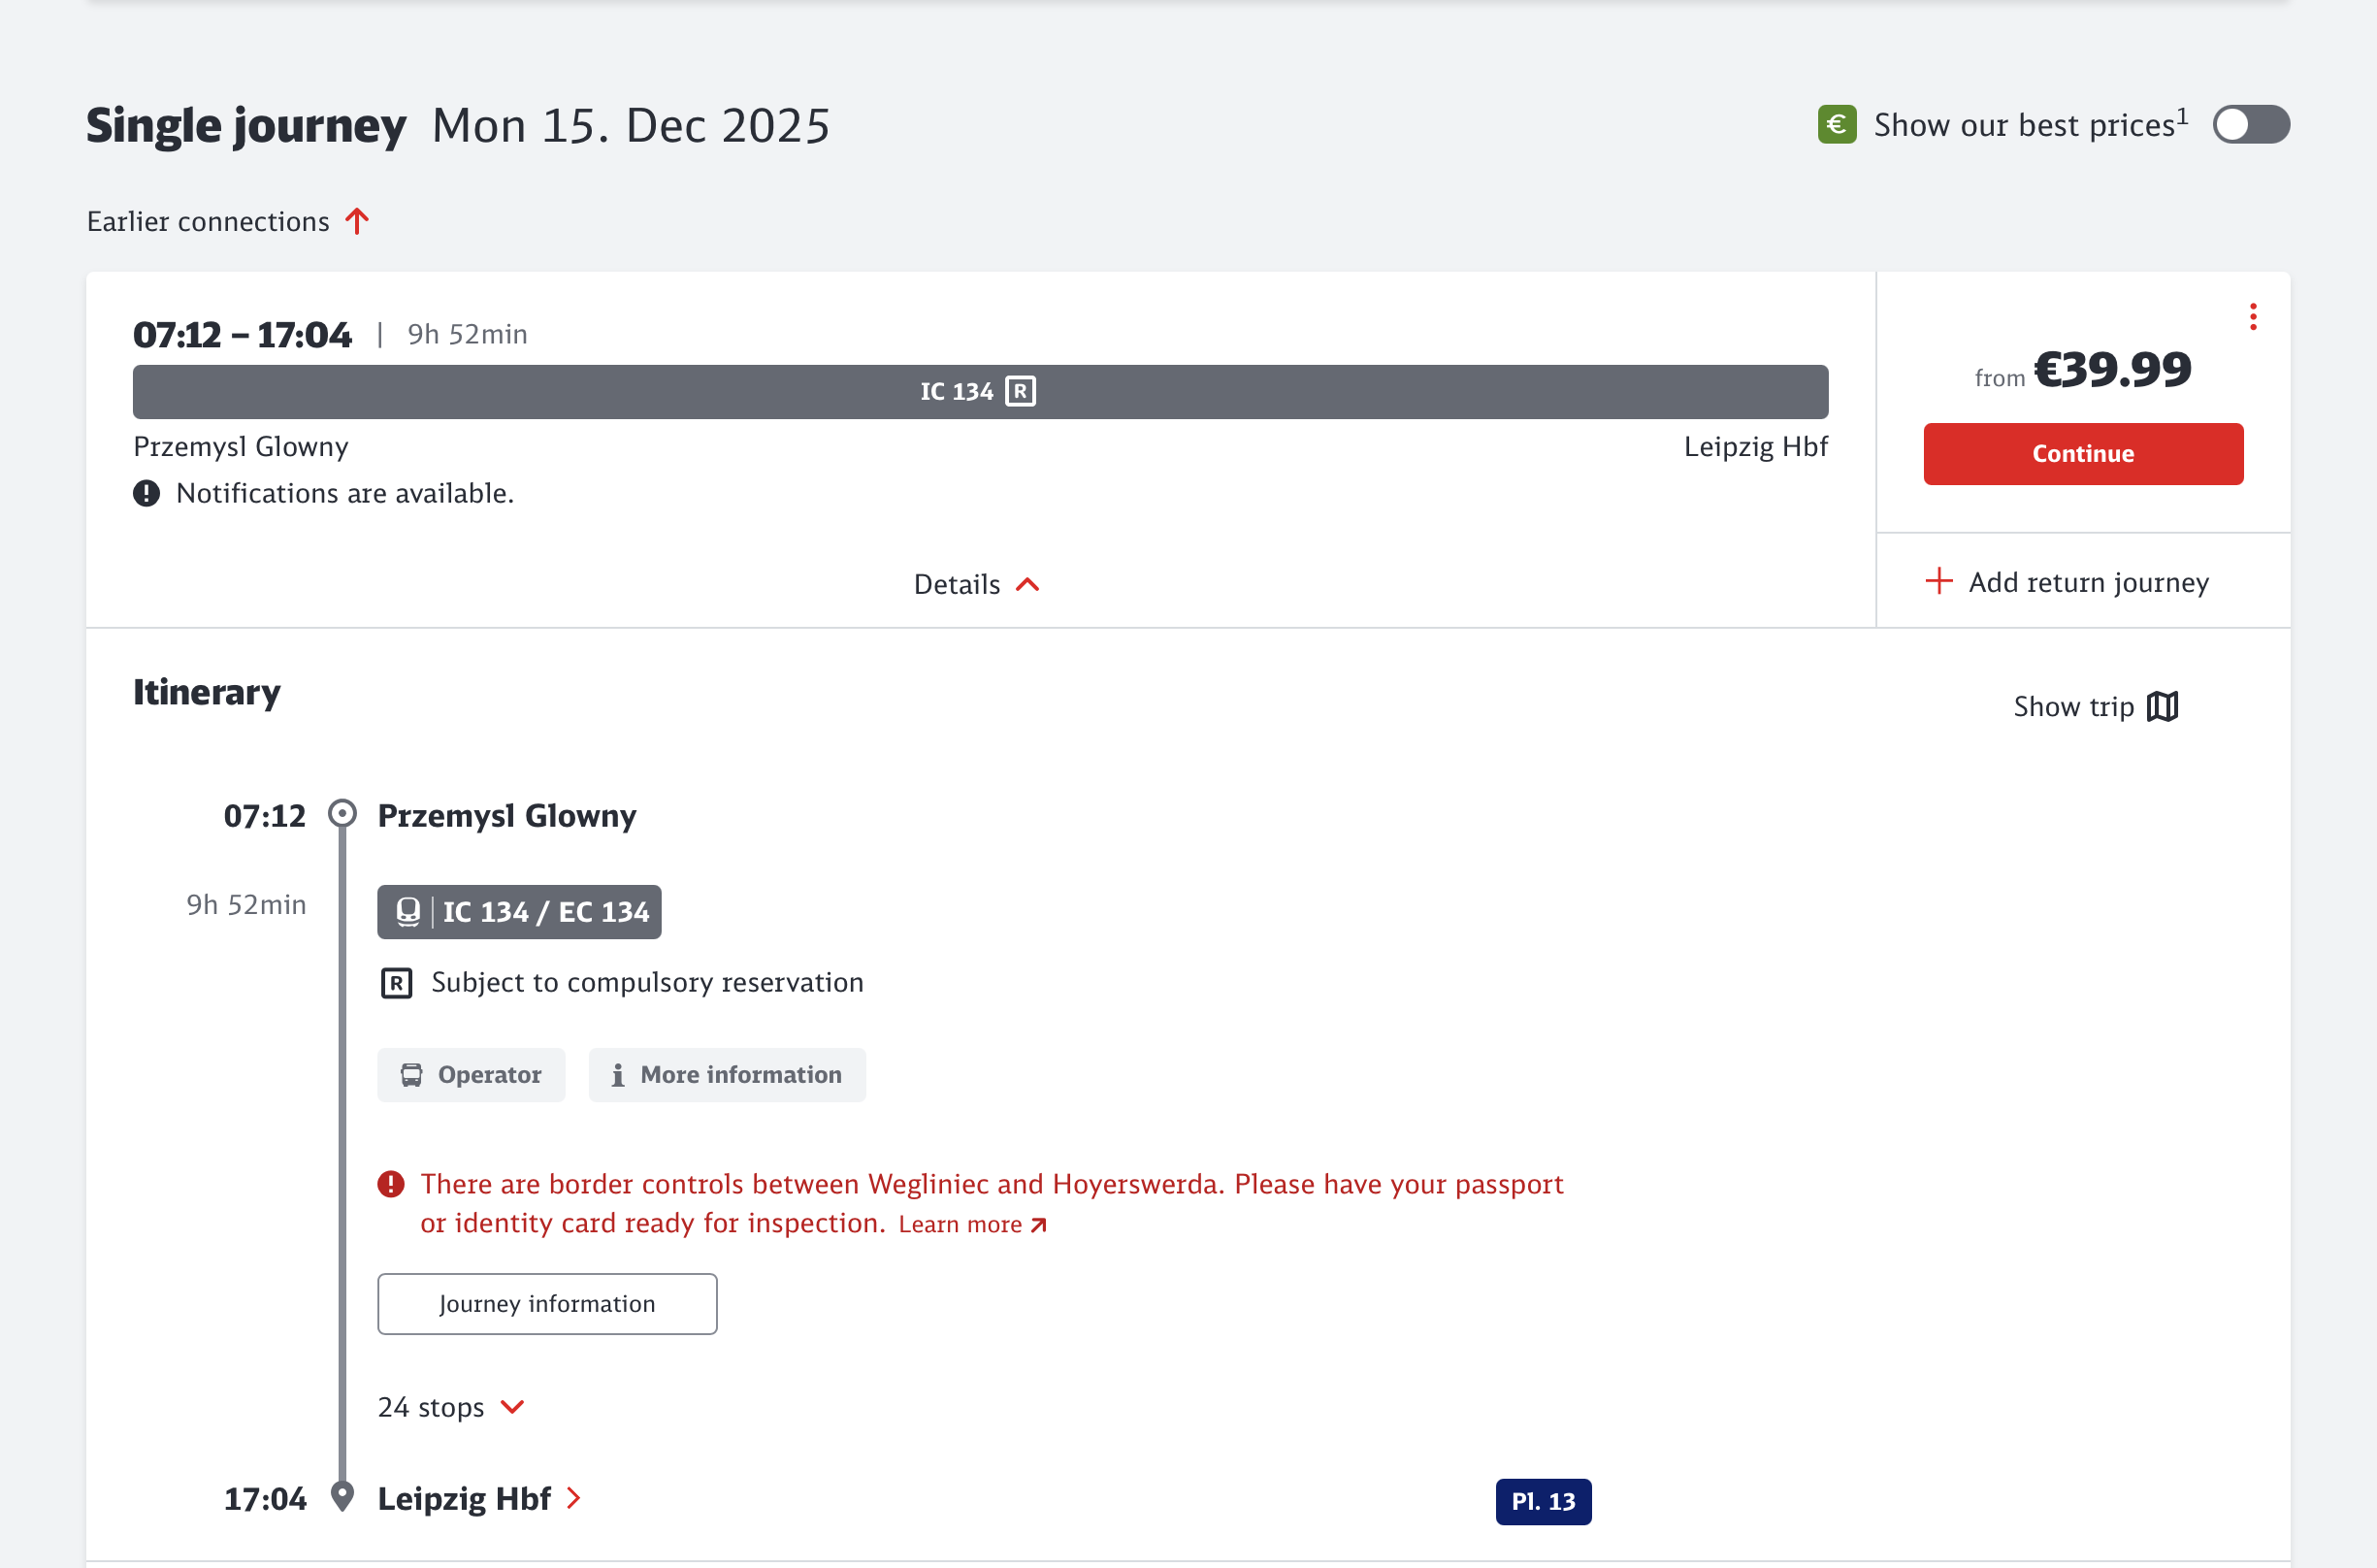Click the three-dot options menu icon
The height and width of the screenshot is (1568, 2377).
(2252, 317)
